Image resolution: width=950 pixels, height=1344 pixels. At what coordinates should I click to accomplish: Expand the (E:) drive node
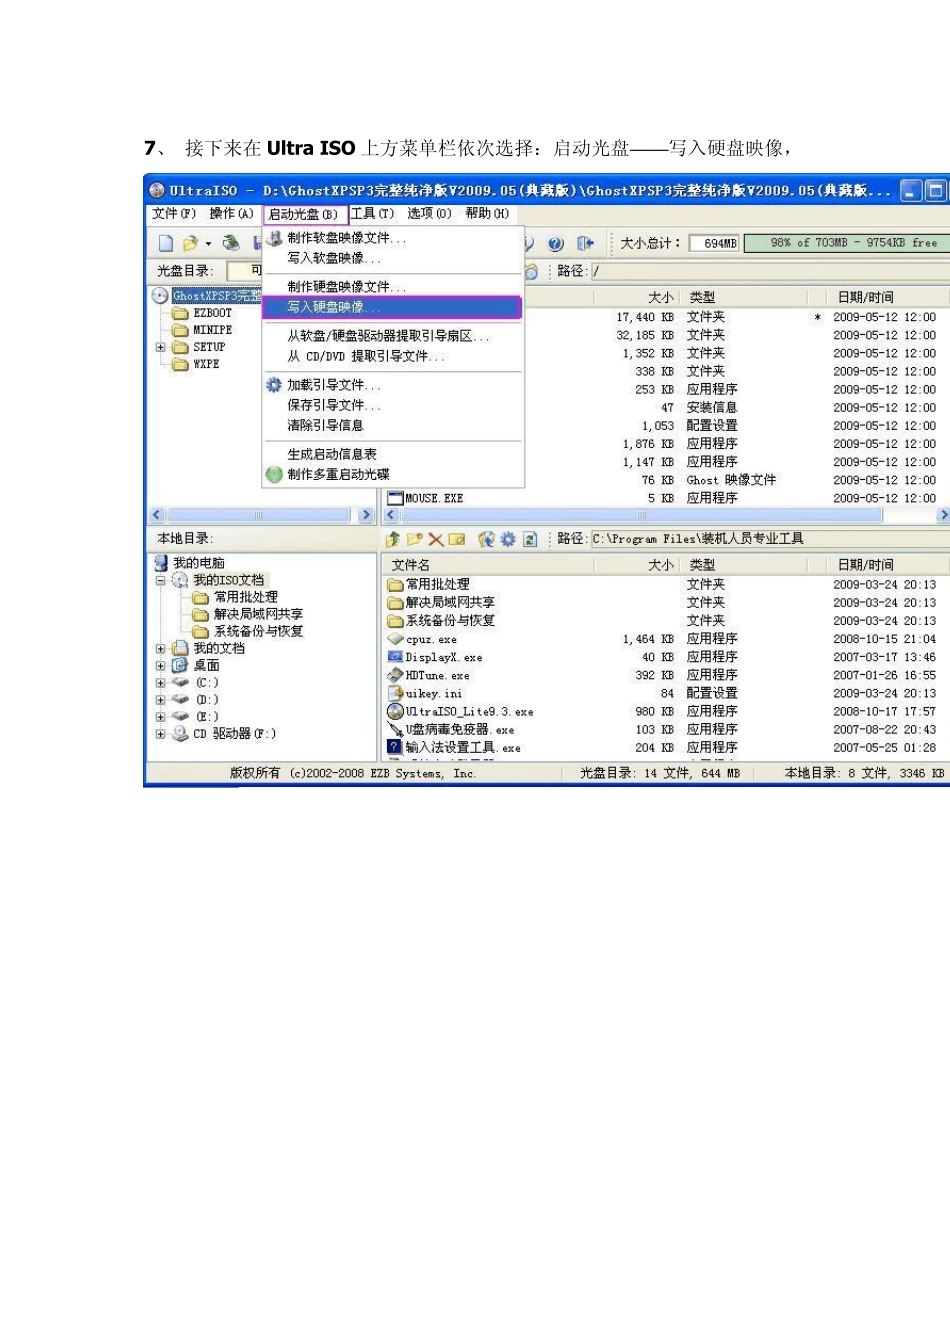coord(160,716)
